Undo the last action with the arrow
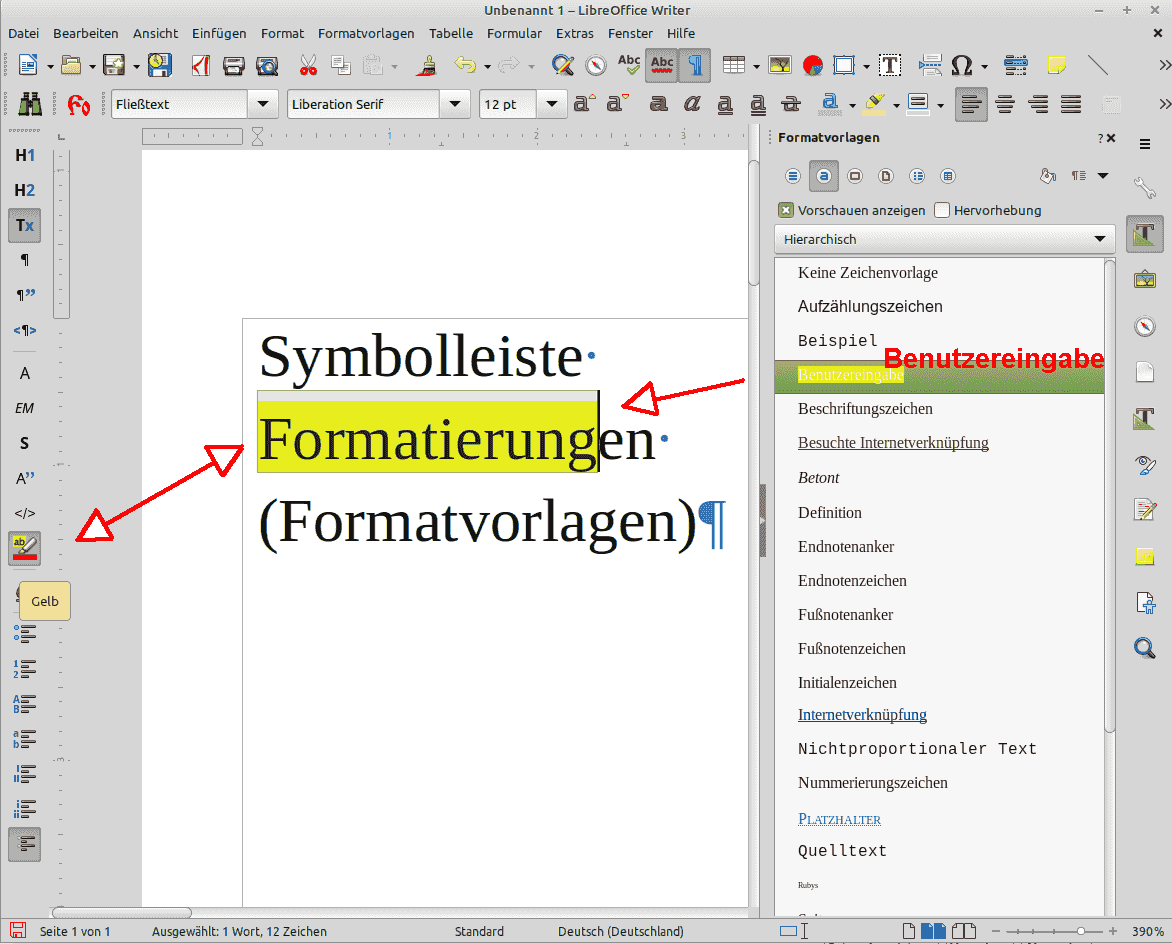This screenshot has width=1172, height=944. 465,66
